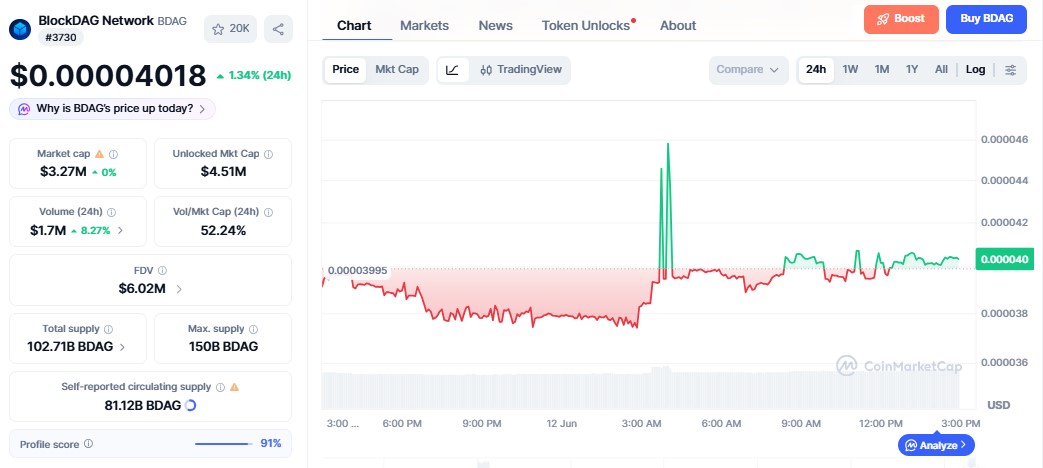This screenshot has height=468, width=1043.
Task: Open the Token Unlocks tab
Action: (586, 26)
